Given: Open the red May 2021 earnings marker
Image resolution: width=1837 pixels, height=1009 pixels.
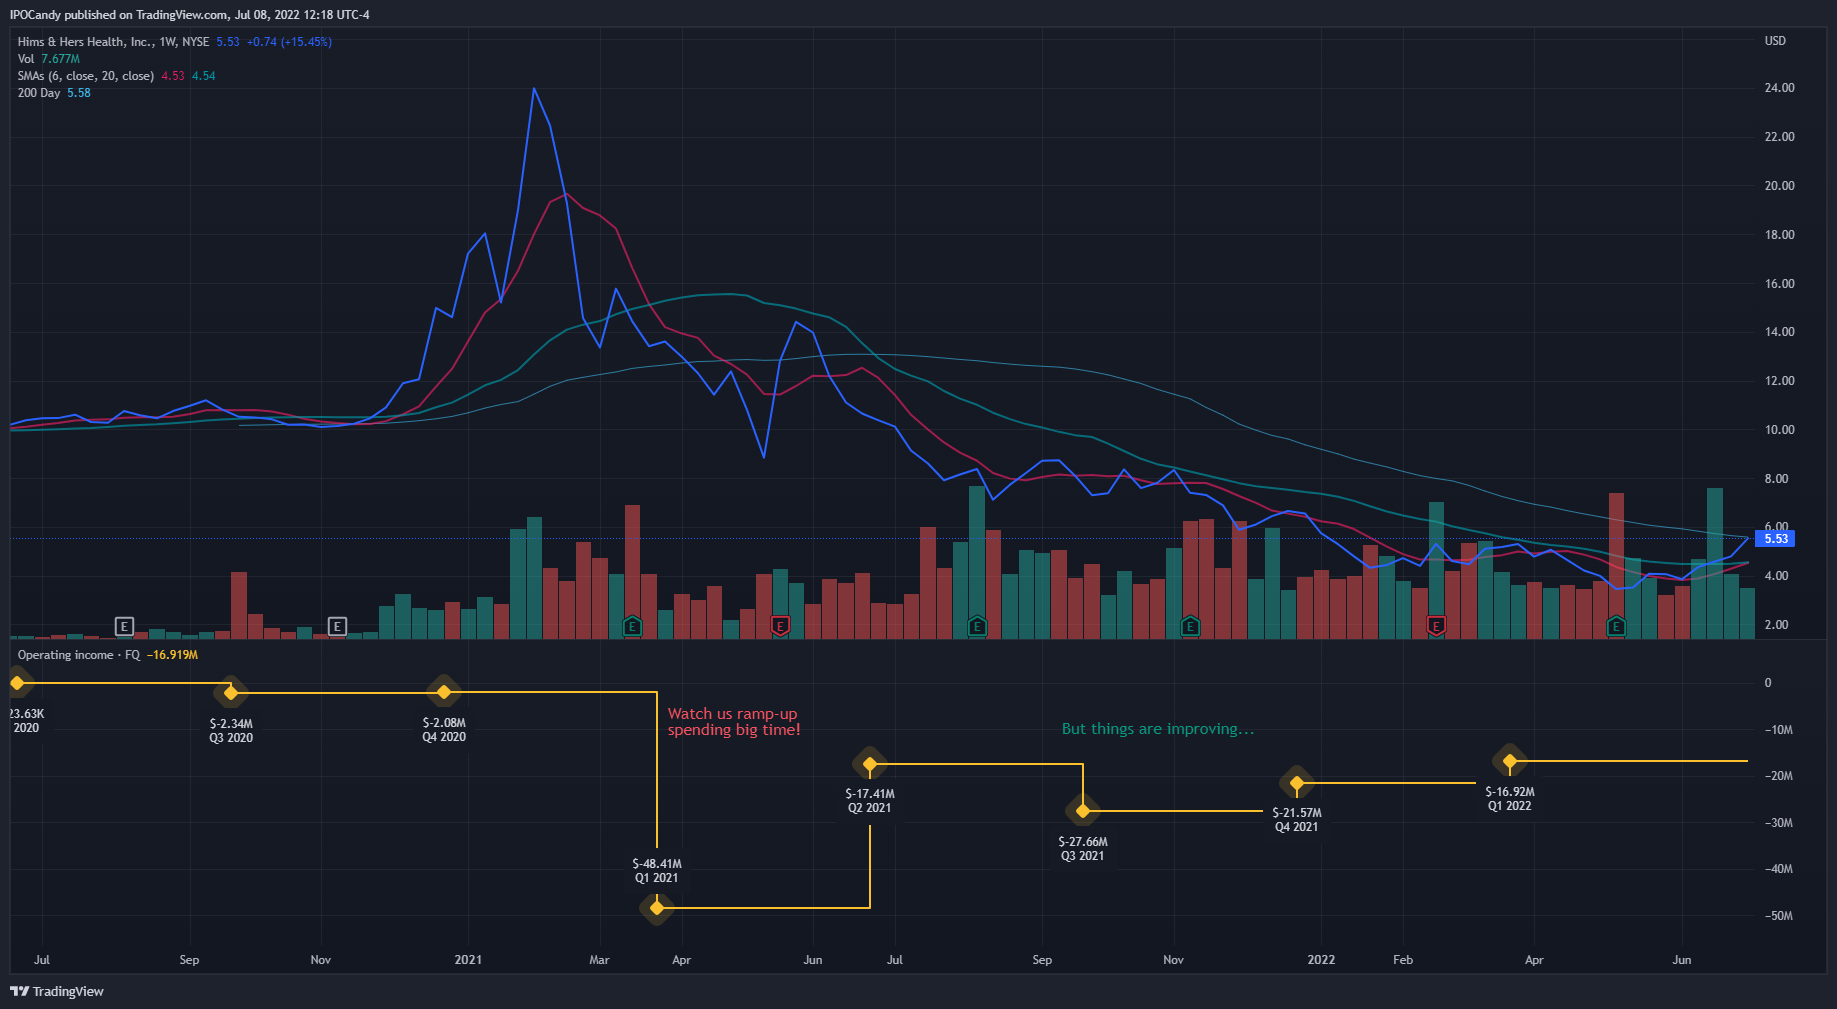Looking at the screenshot, I should 780,627.
